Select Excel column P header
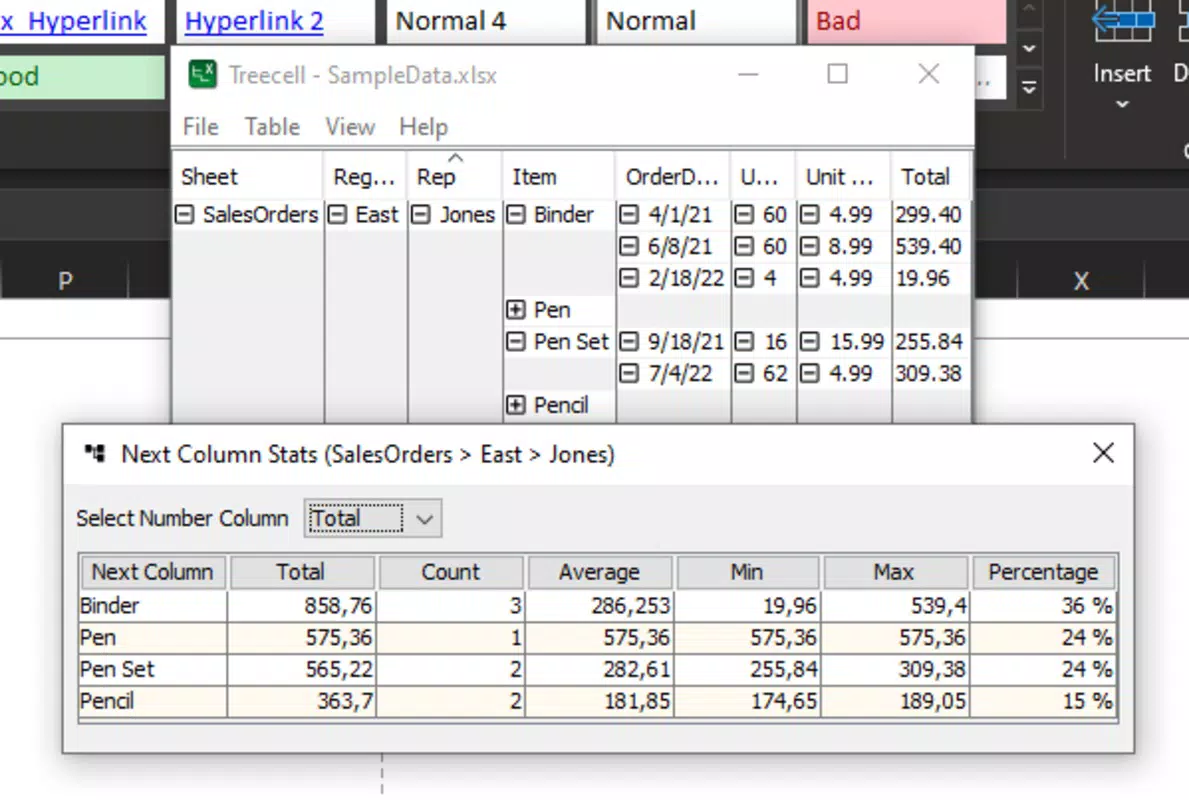Image resolution: width=1189 pixels, height=800 pixels. tap(65, 281)
